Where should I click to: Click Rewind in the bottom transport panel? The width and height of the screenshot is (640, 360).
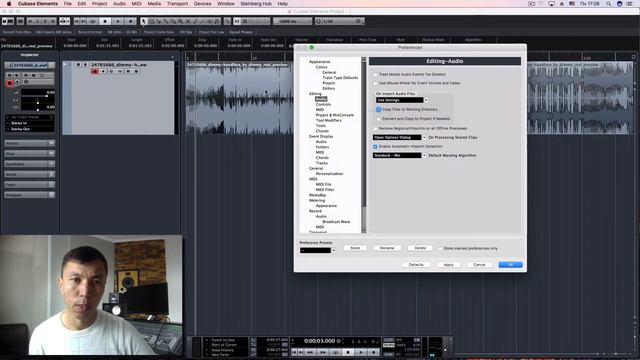tap(310, 352)
